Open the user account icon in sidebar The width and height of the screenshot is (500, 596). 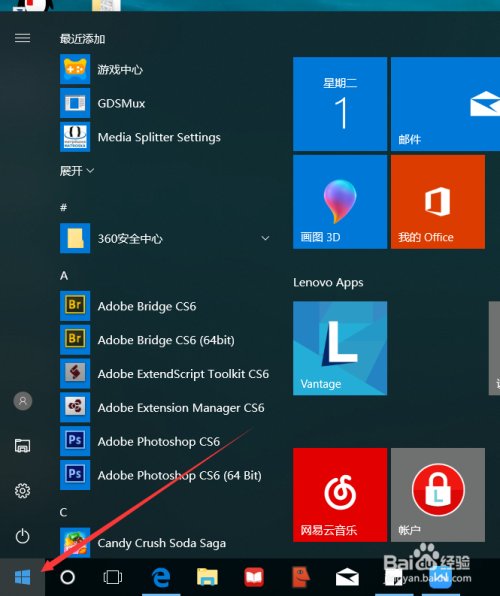coord(23,401)
